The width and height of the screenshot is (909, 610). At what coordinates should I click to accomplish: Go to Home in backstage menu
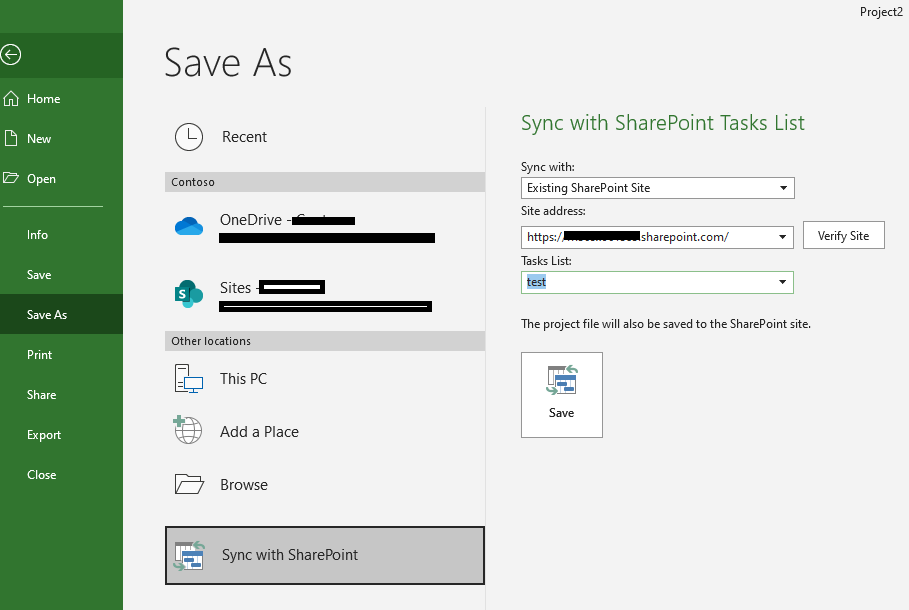[x=43, y=99]
